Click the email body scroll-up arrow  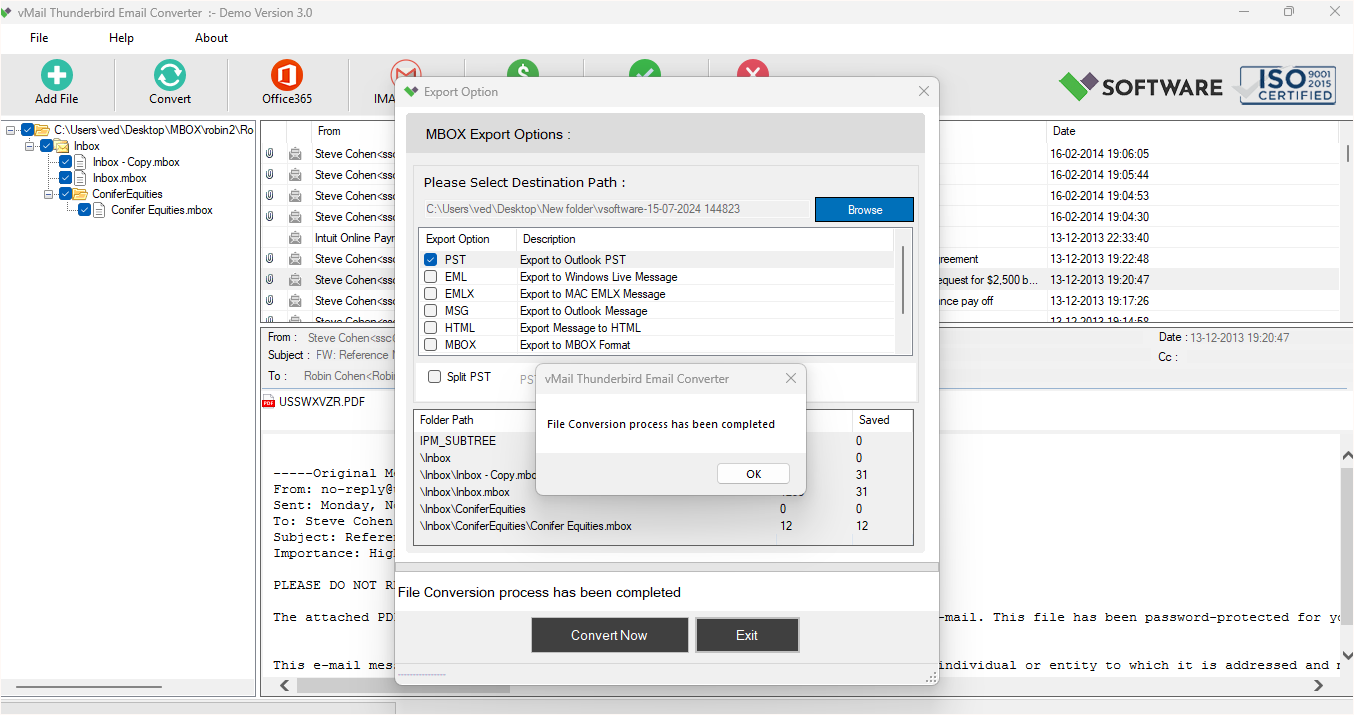[x=1346, y=454]
